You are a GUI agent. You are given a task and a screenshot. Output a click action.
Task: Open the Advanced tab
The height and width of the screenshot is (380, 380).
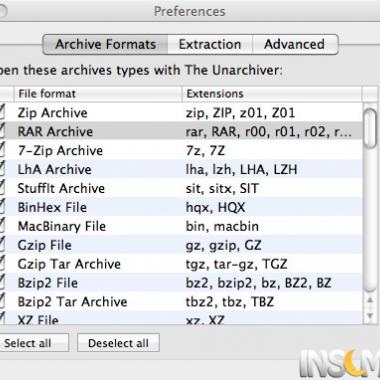click(295, 44)
